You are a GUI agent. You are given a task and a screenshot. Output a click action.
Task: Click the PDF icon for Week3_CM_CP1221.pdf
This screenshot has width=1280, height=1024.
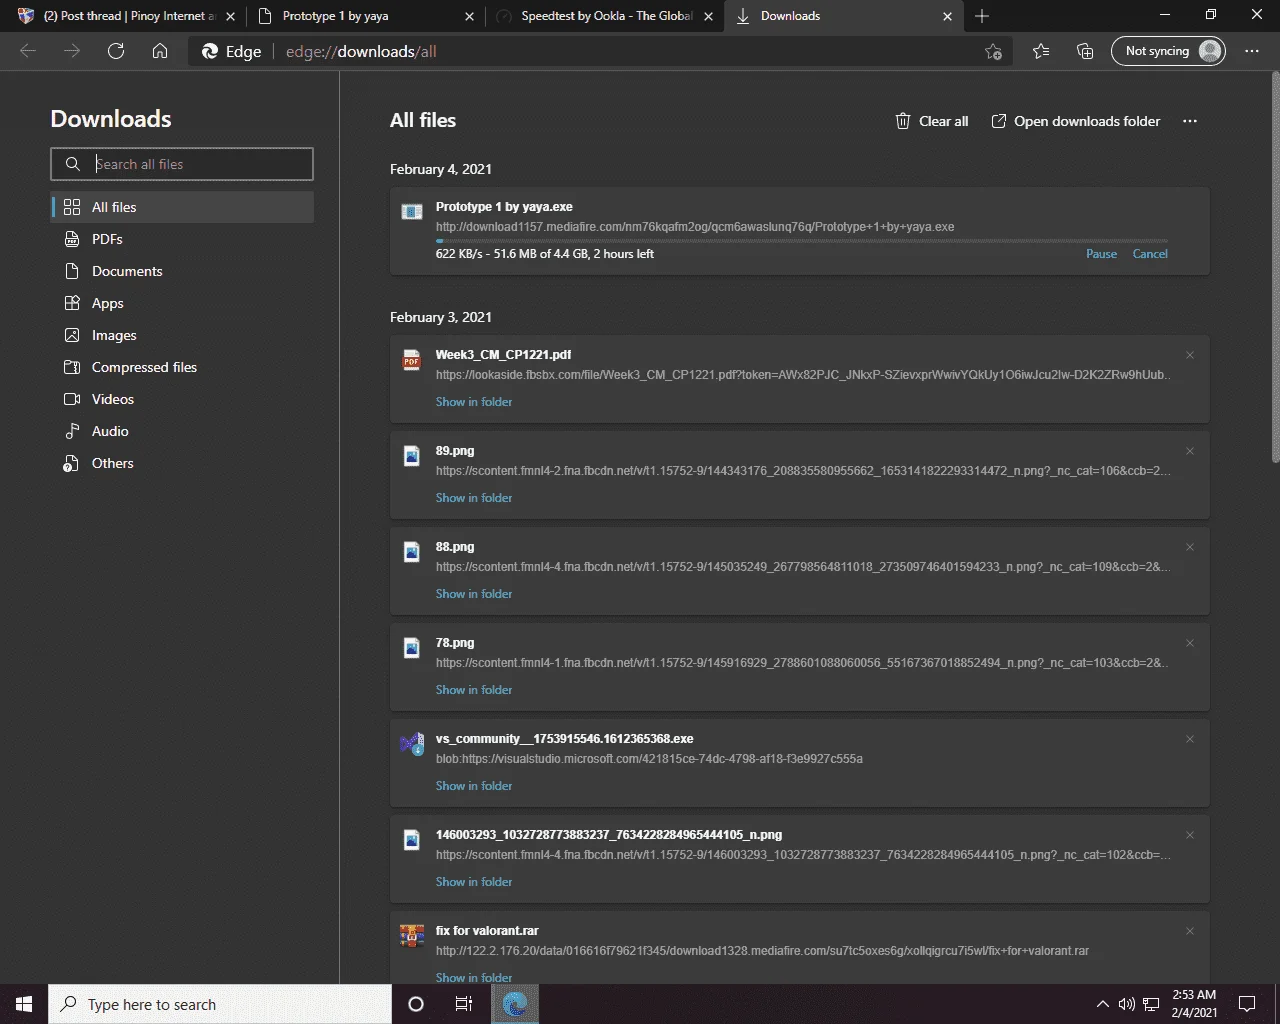(x=412, y=360)
